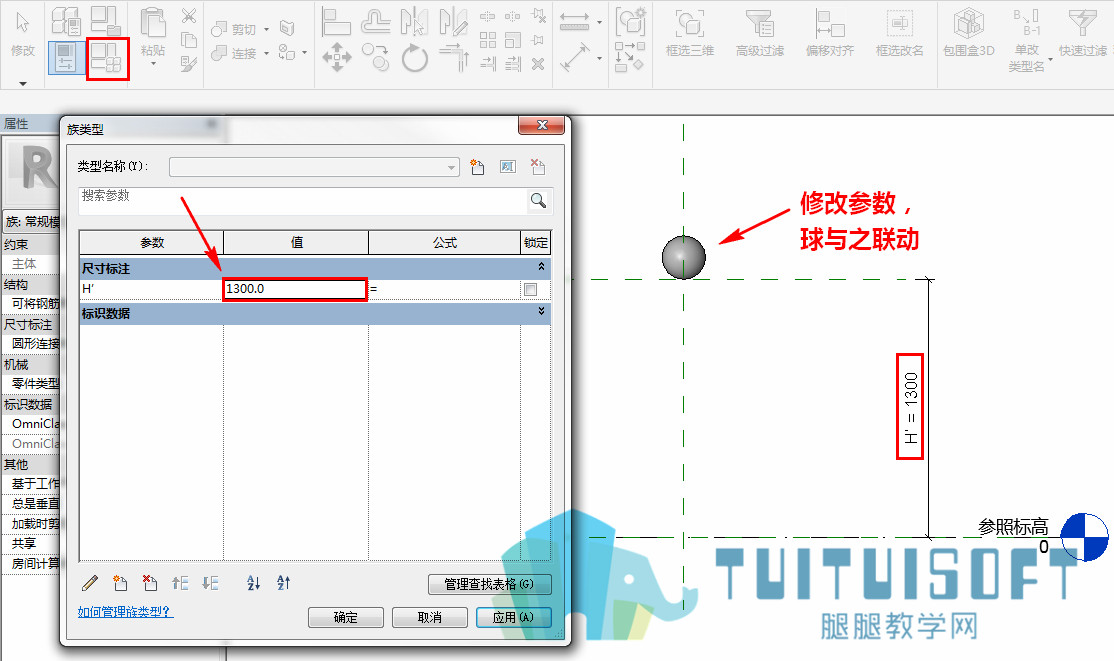
Task: Click the 确定 OK button
Action: 345,617
